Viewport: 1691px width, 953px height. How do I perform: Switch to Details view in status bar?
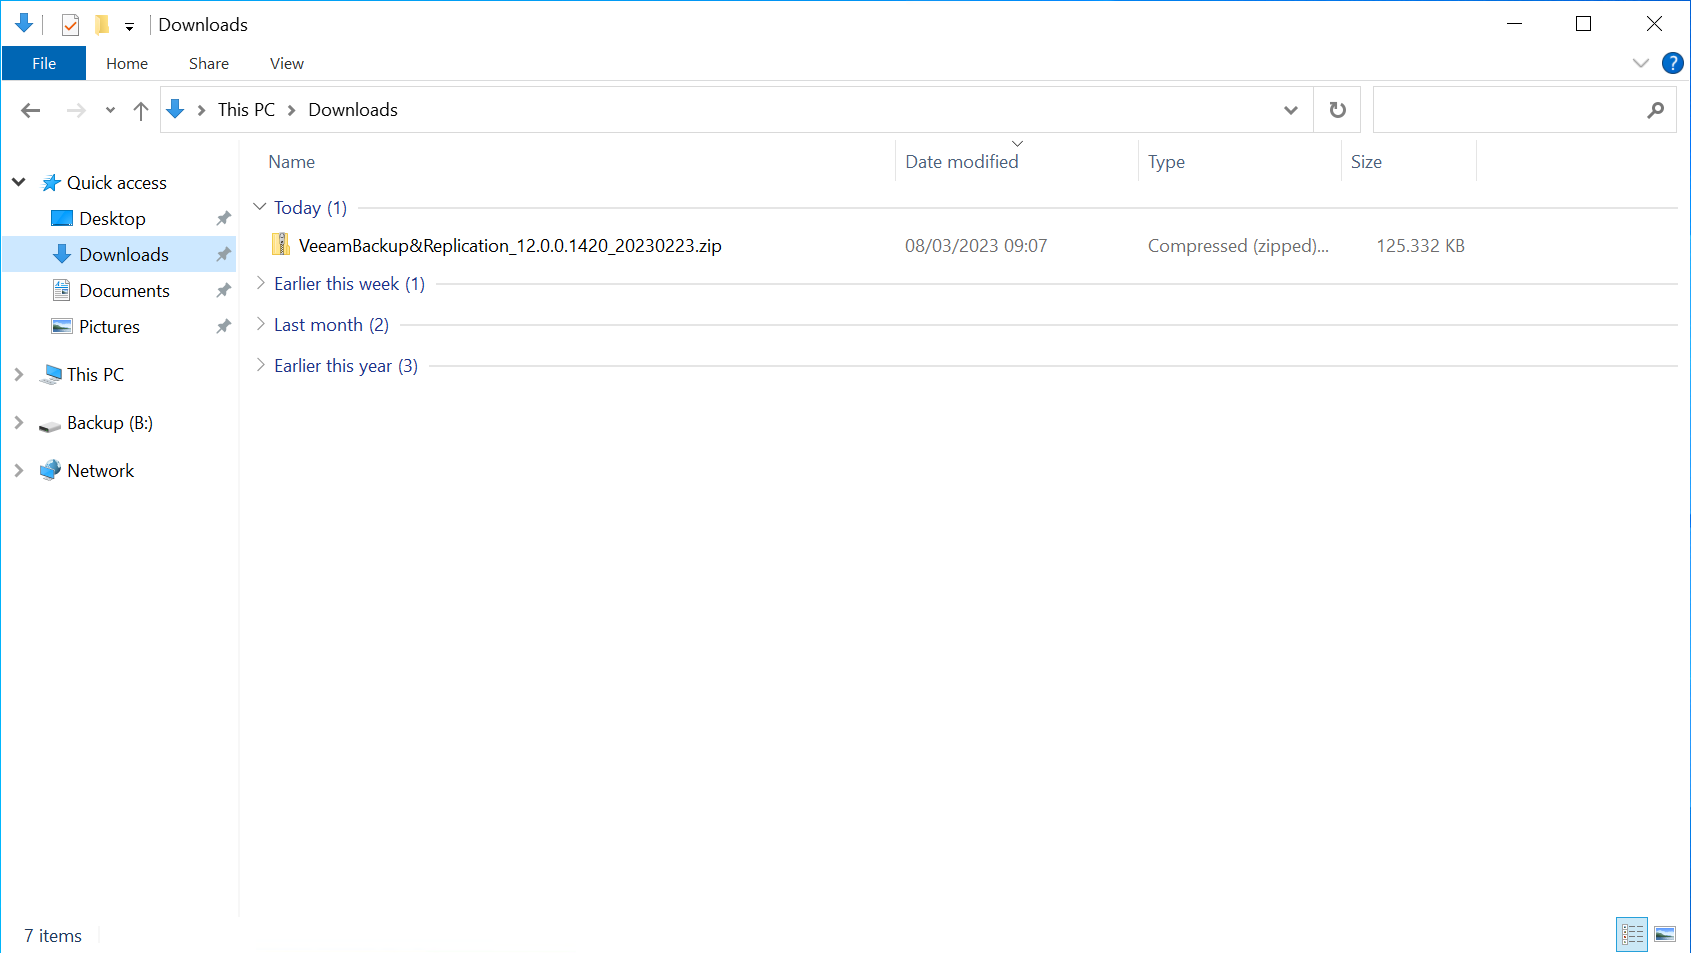click(1632, 935)
